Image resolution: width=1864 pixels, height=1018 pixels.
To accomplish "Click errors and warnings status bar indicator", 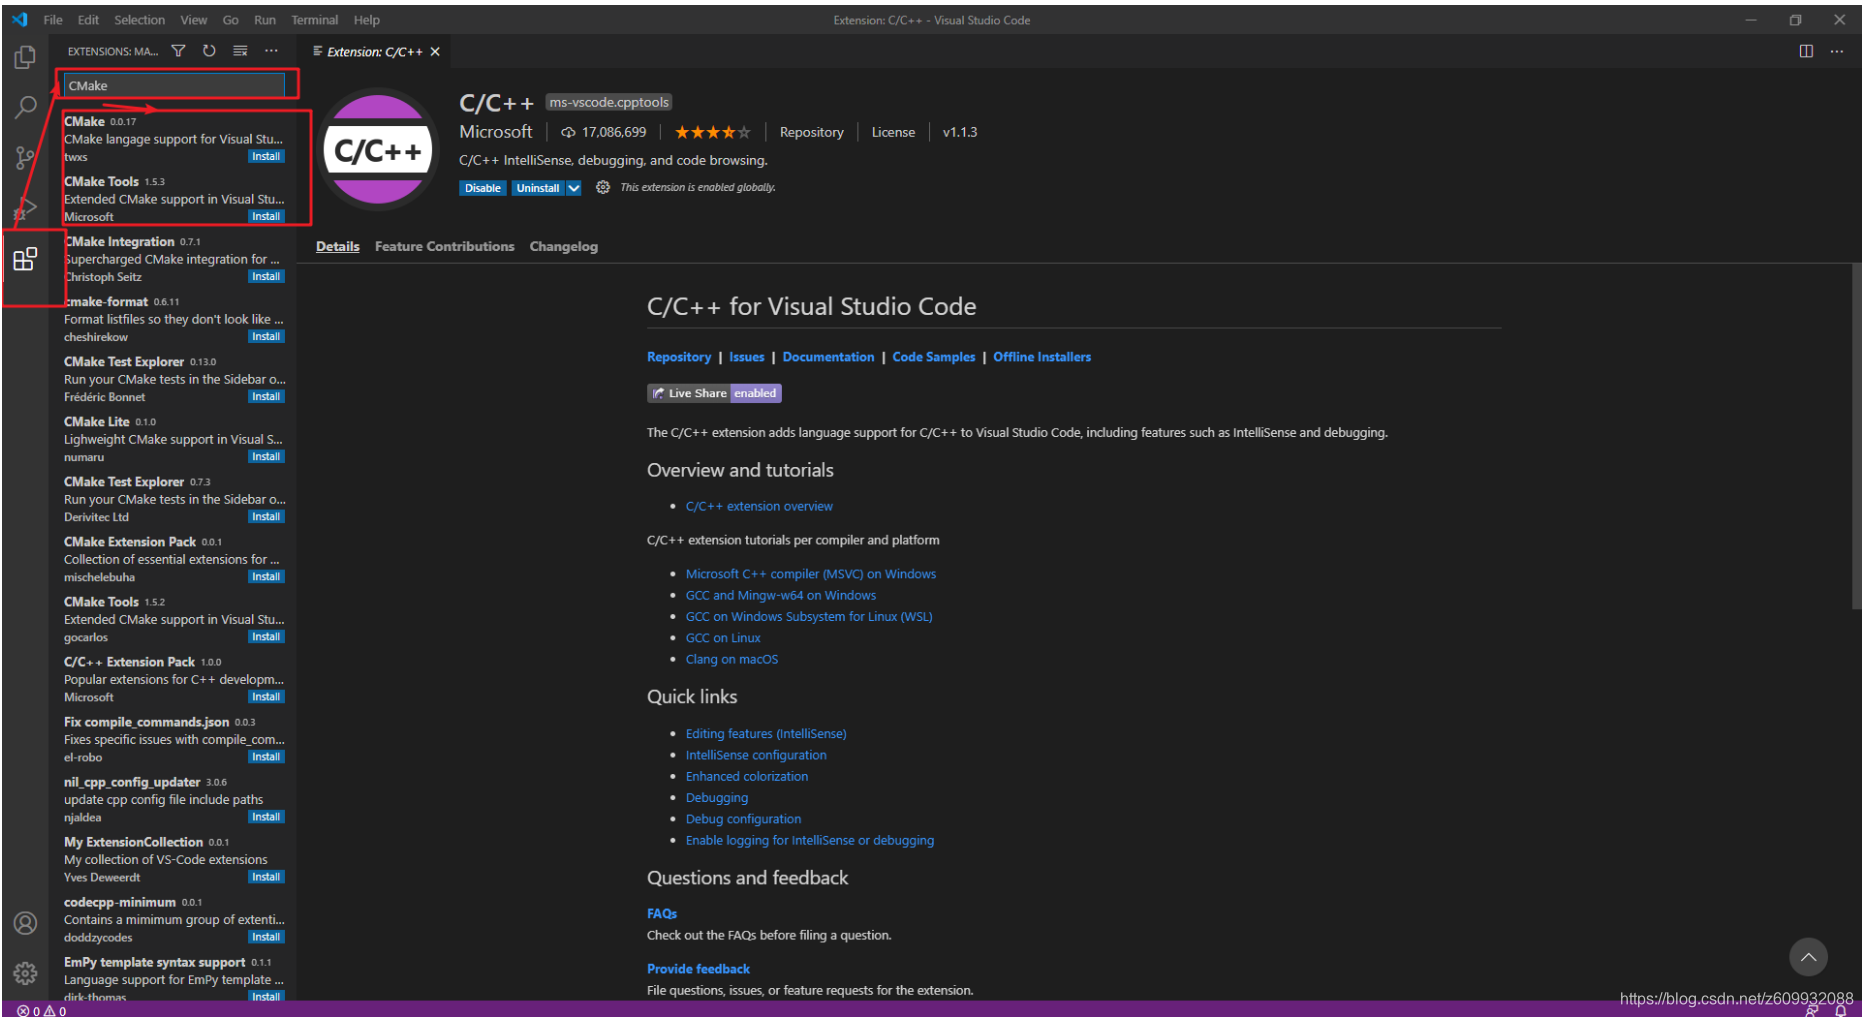I will click(x=42, y=1010).
